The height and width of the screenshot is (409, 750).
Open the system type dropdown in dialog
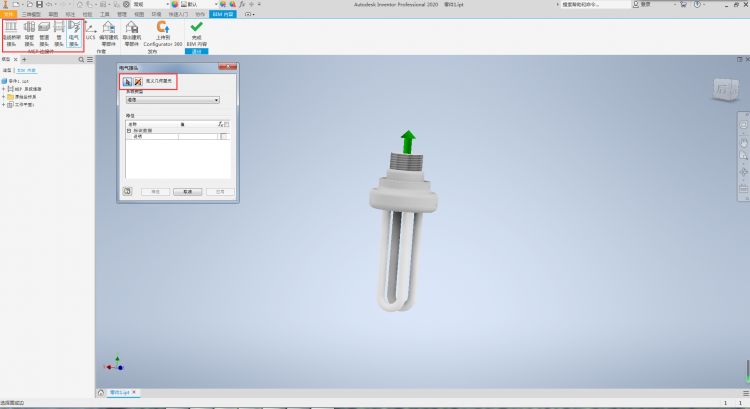coord(173,100)
